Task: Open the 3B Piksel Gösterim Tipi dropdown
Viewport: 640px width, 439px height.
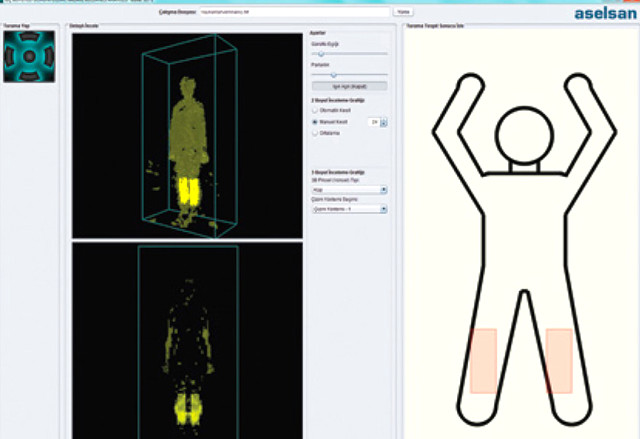Action: click(x=350, y=188)
